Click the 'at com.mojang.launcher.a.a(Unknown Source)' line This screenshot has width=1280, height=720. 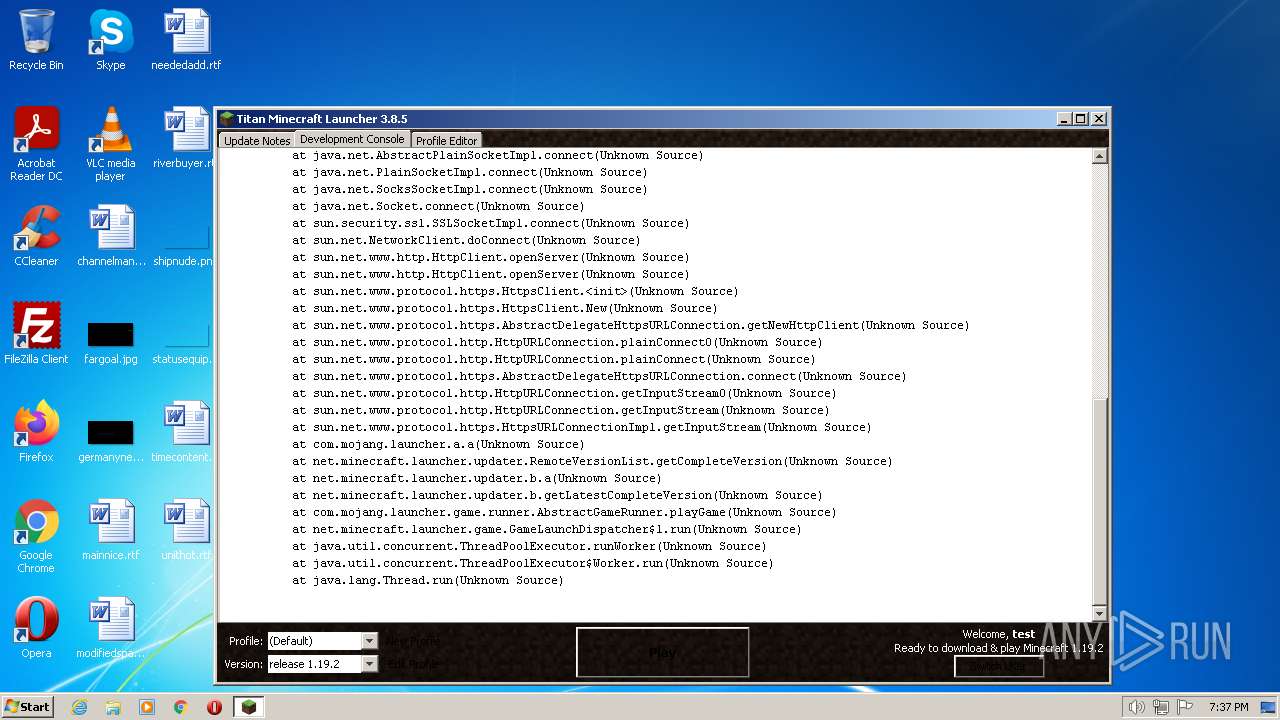pos(438,444)
